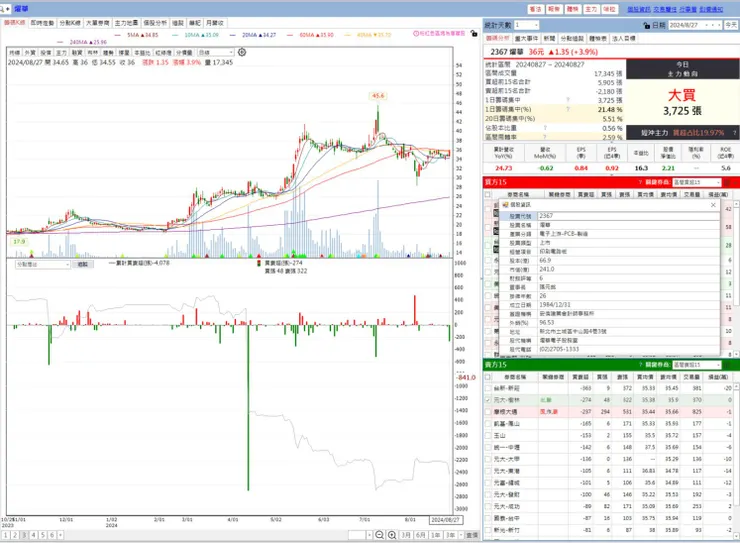Image resolution: width=740 pixels, height=543 pixels.
Task: Click the crosshair target icon above chart
Action: tap(242, 52)
